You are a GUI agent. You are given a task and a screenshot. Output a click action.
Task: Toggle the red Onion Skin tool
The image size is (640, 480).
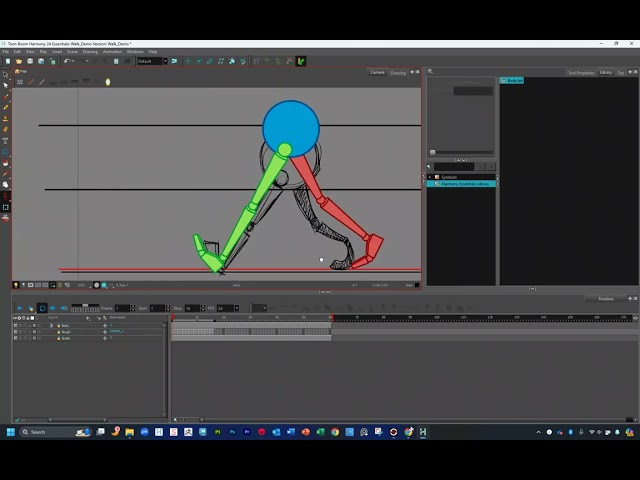5,196
